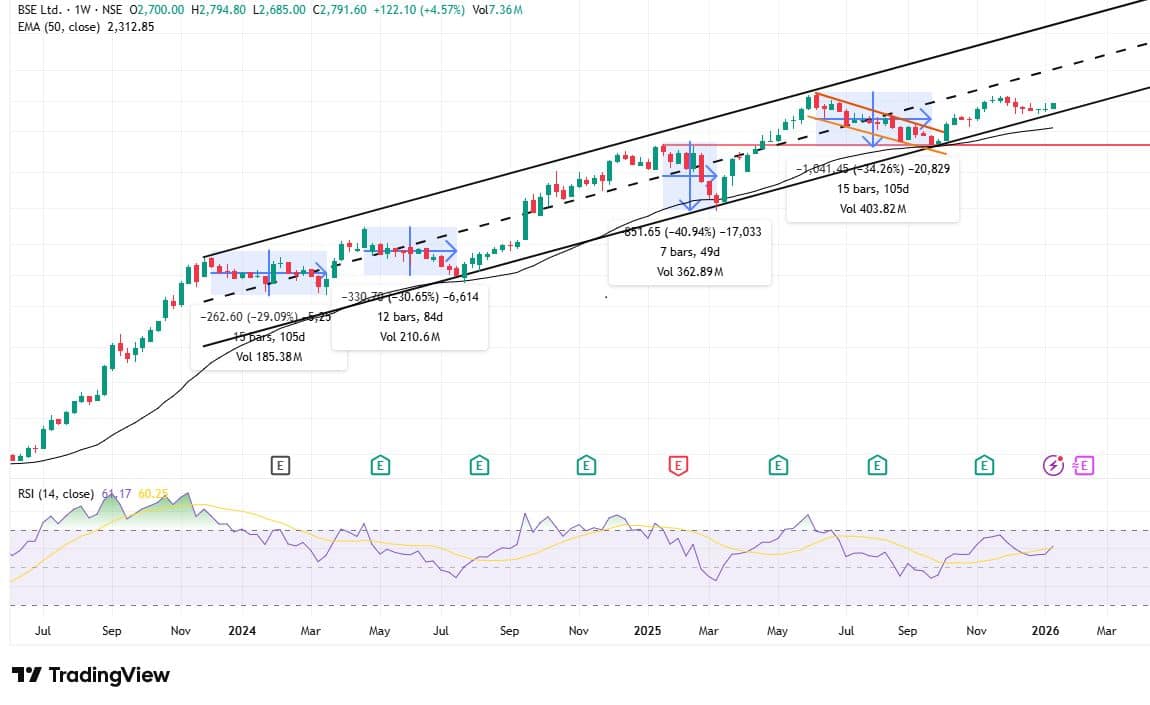Image resolution: width=1150 pixels, height=705 pixels.
Task: Click the −40.94% drop measurement text
Action: (690, 232)
